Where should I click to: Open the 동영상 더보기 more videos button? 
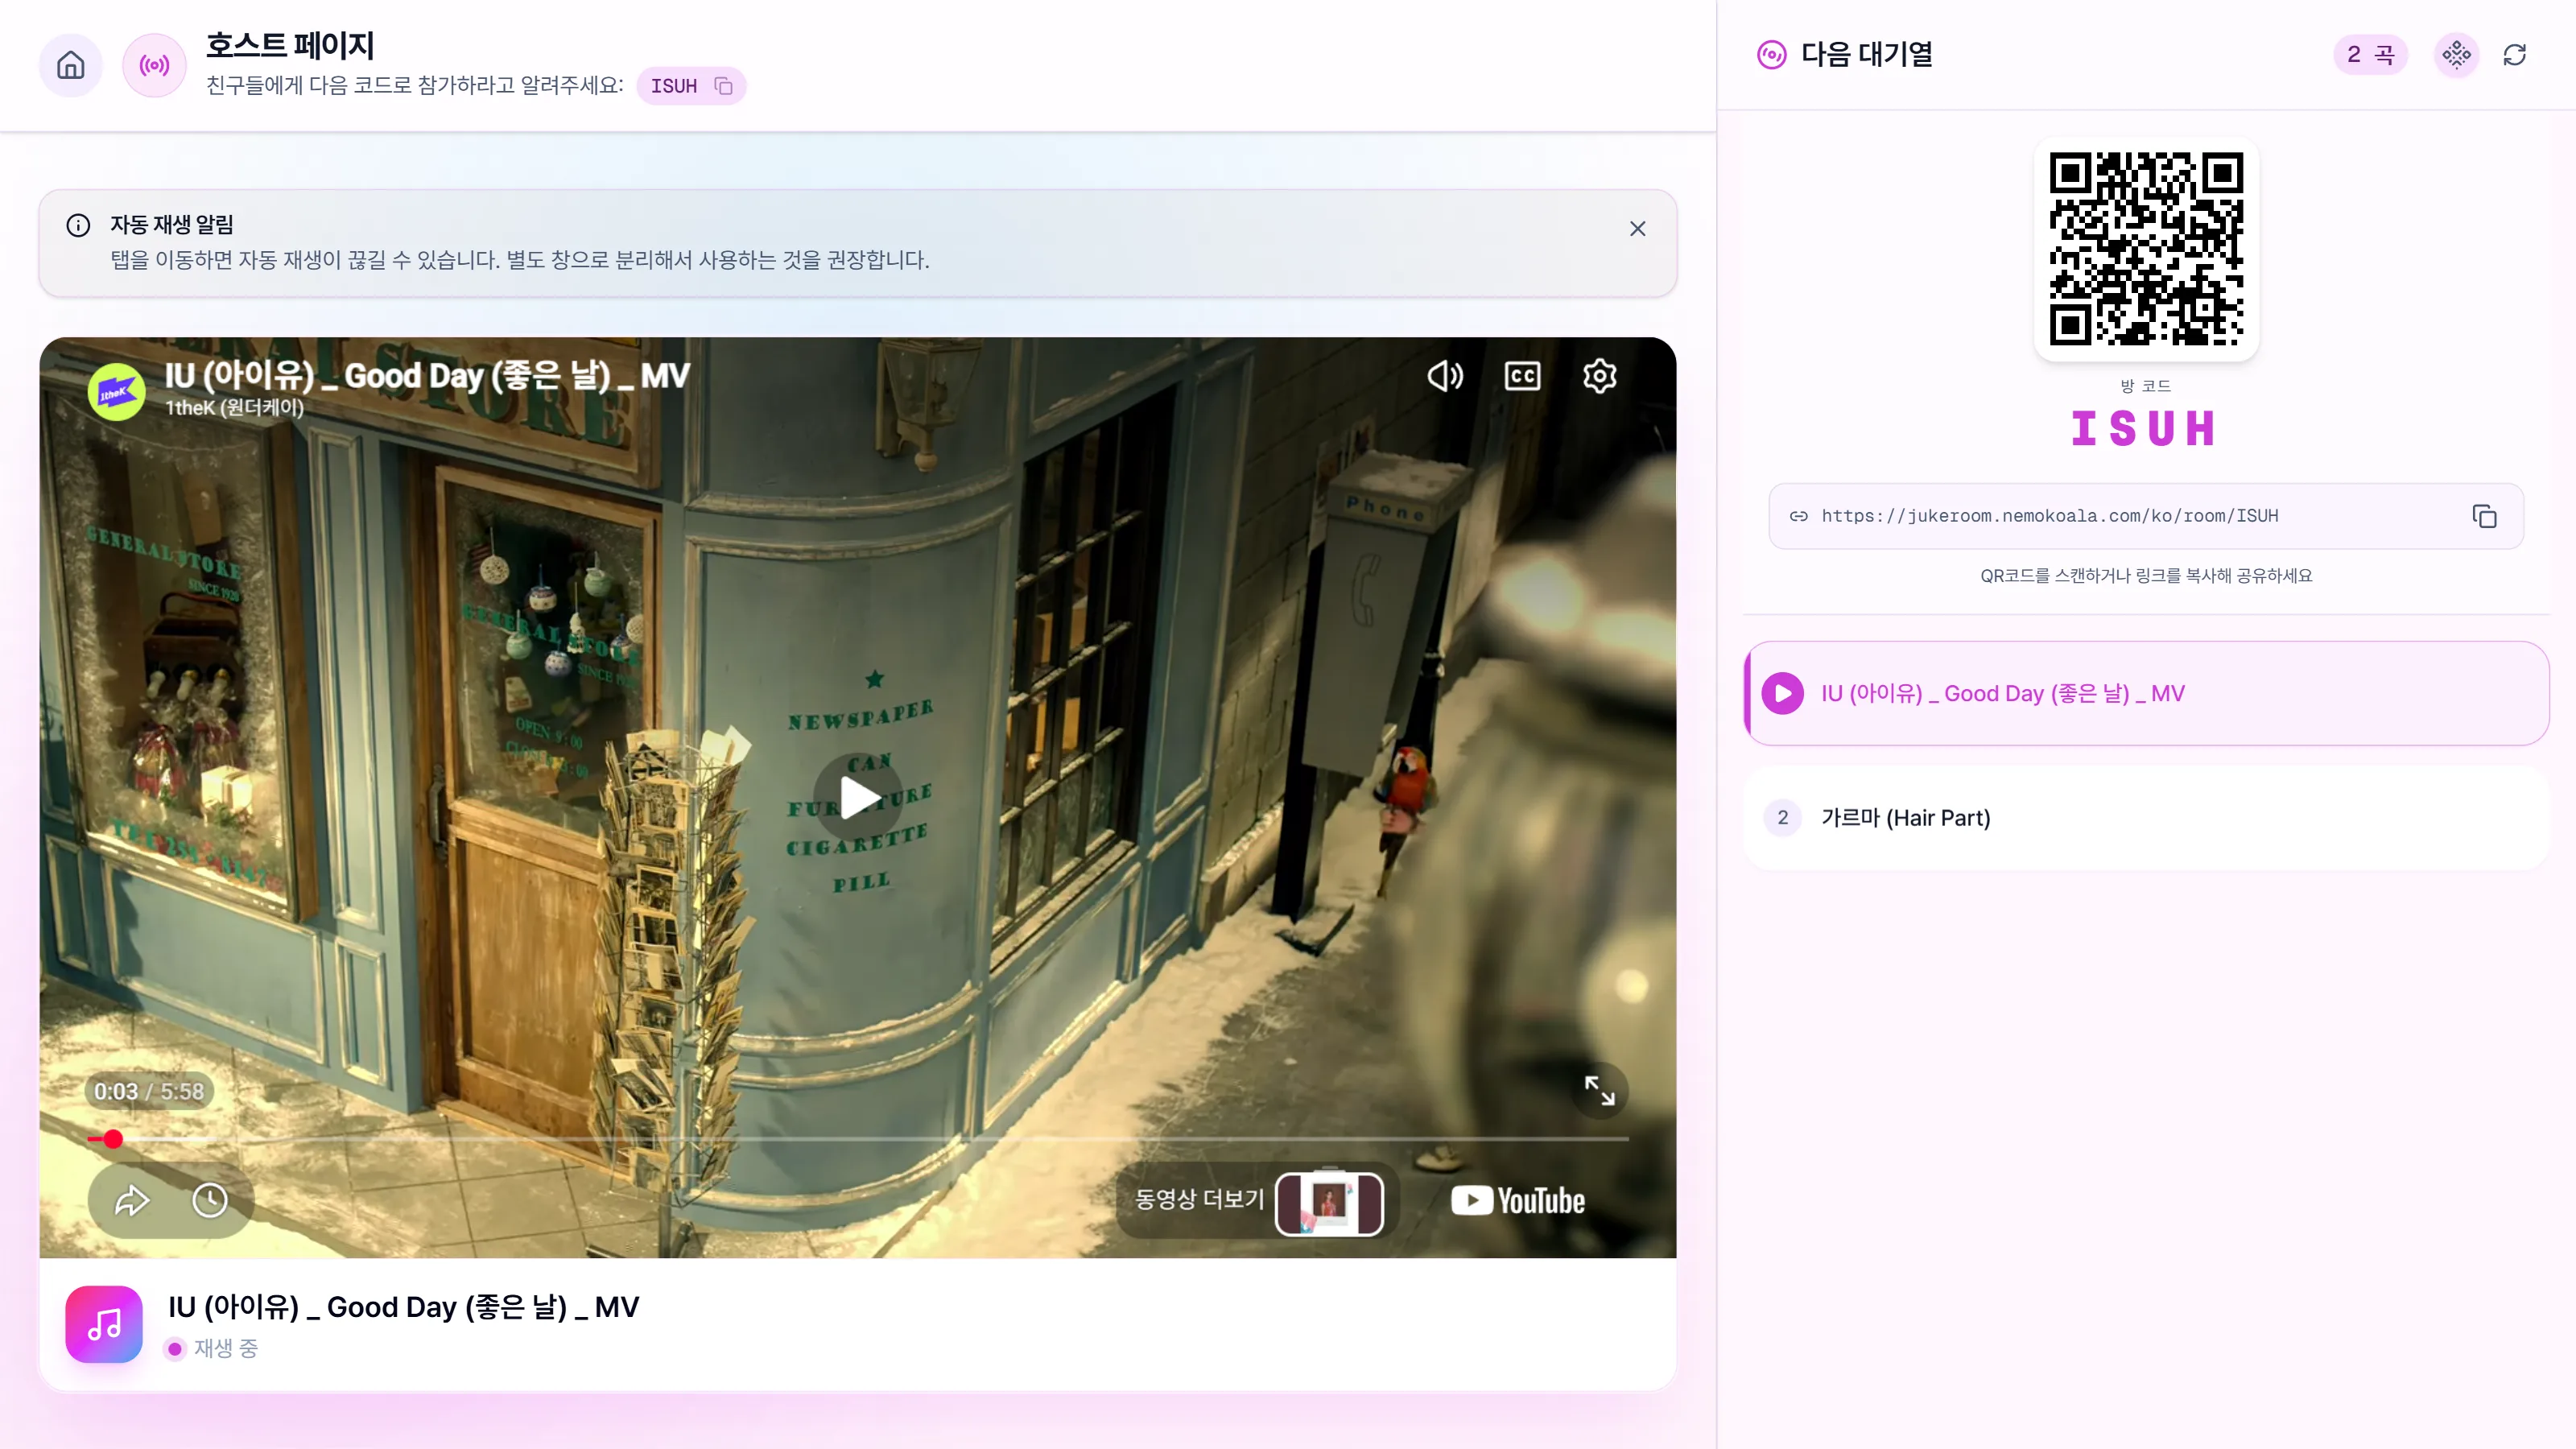tap(1258, 1200)
